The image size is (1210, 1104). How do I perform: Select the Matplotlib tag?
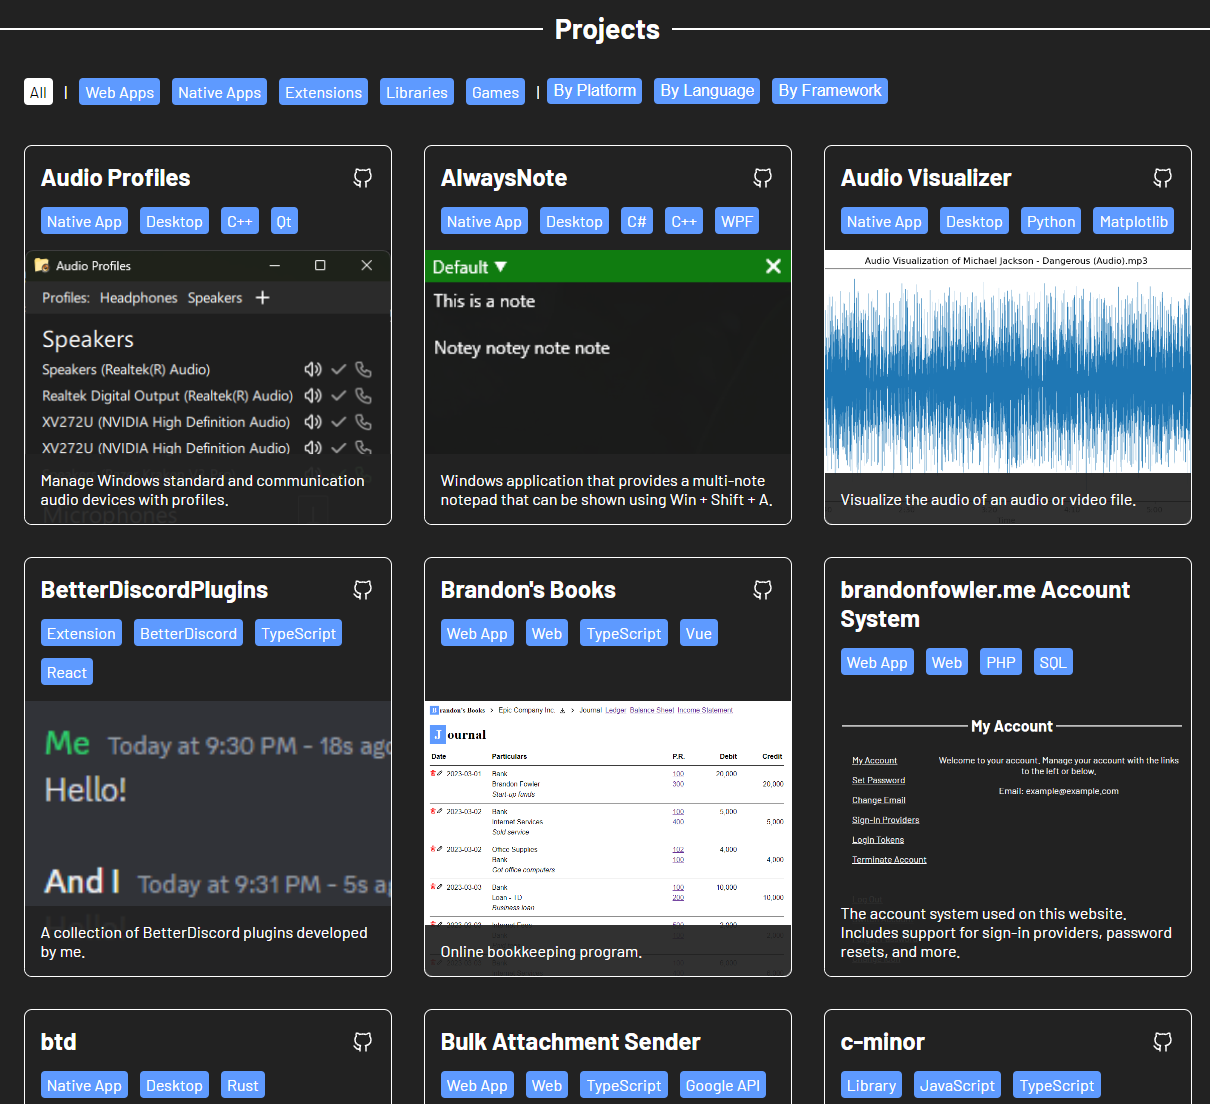(x=1134, y=221)
